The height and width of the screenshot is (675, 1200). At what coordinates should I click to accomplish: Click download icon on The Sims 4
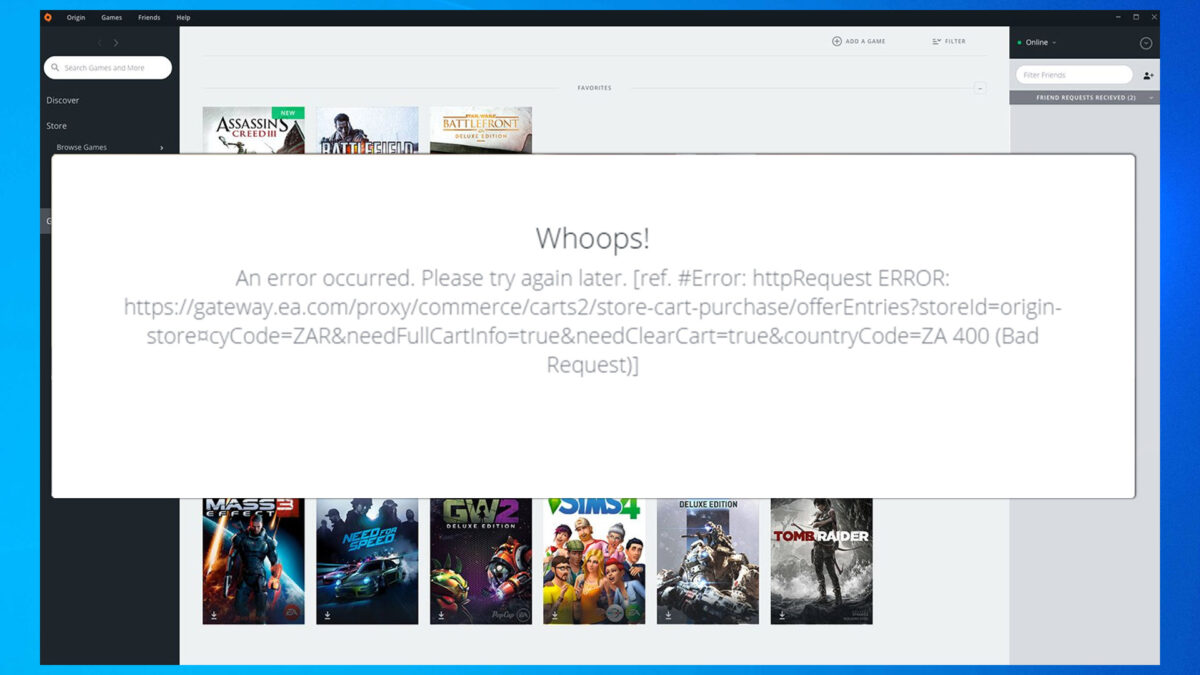(554, 615)
